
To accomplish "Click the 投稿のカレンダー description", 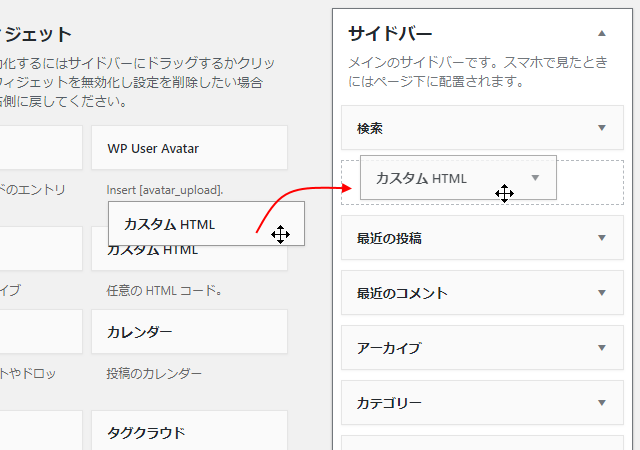I will pyautogui.click(x=154, y=373).
